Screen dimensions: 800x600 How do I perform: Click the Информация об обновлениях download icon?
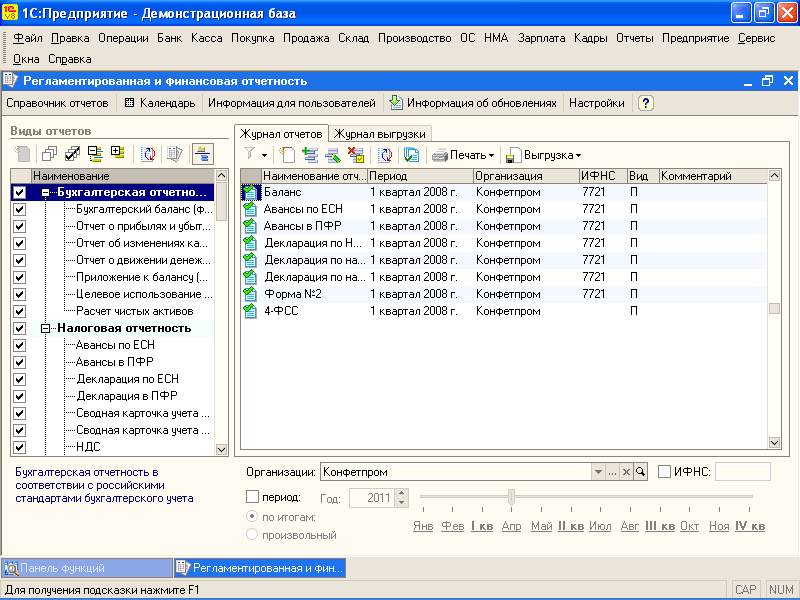click(396, 103)
